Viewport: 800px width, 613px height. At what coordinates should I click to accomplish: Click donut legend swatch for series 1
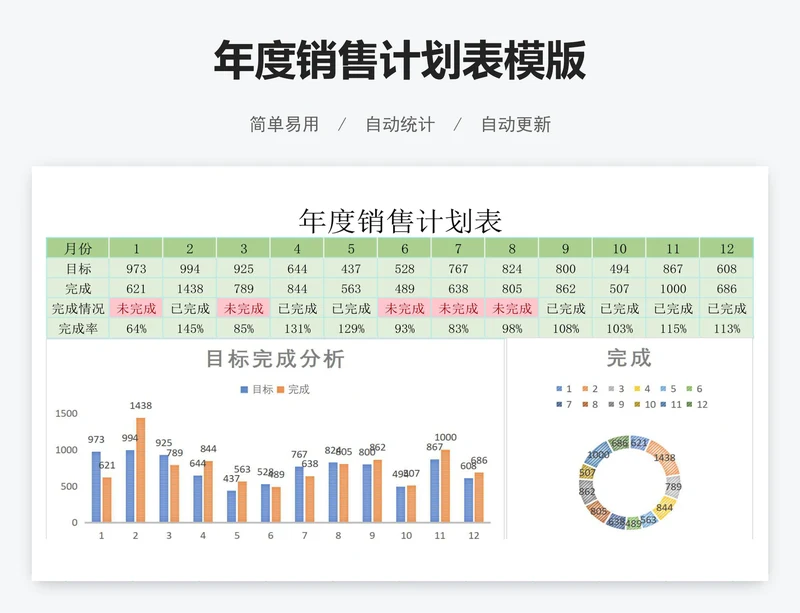tap(559, 389)
